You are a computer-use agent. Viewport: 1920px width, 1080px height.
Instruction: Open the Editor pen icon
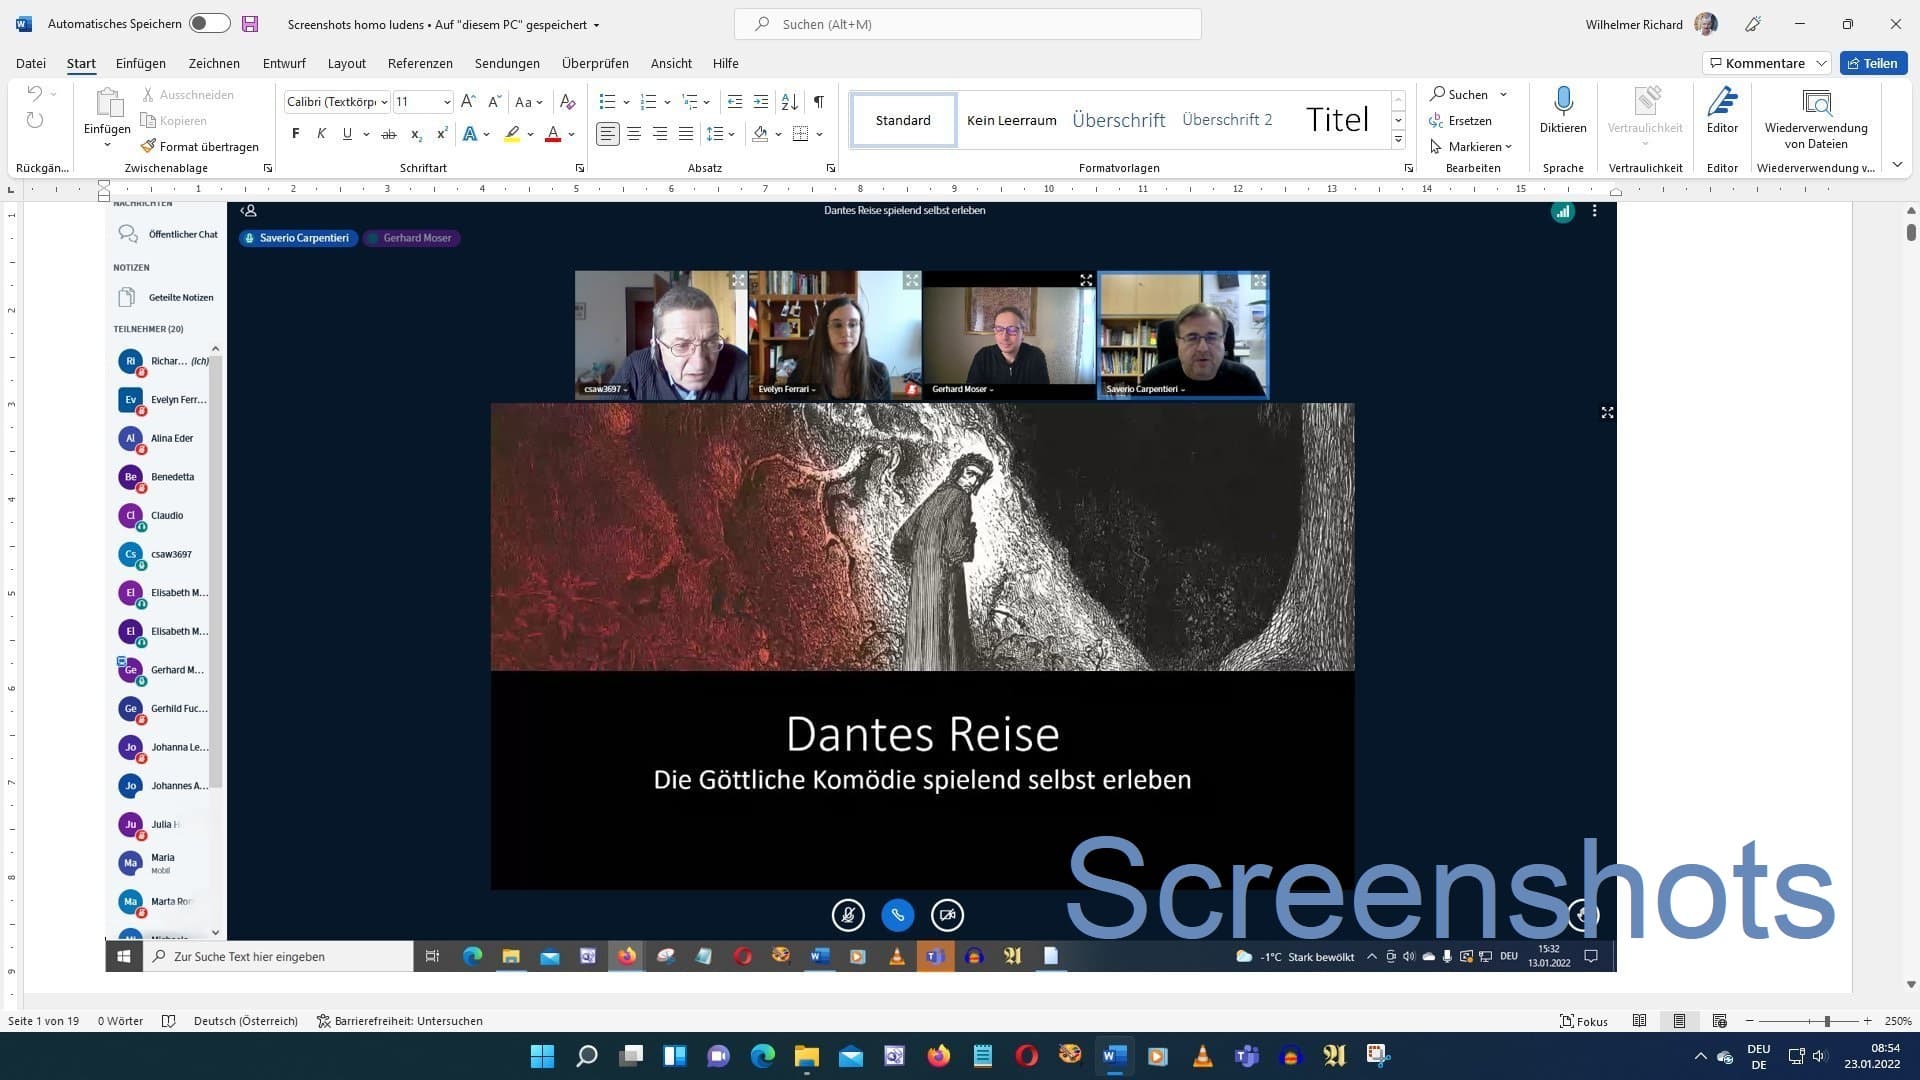point(1722,102)
